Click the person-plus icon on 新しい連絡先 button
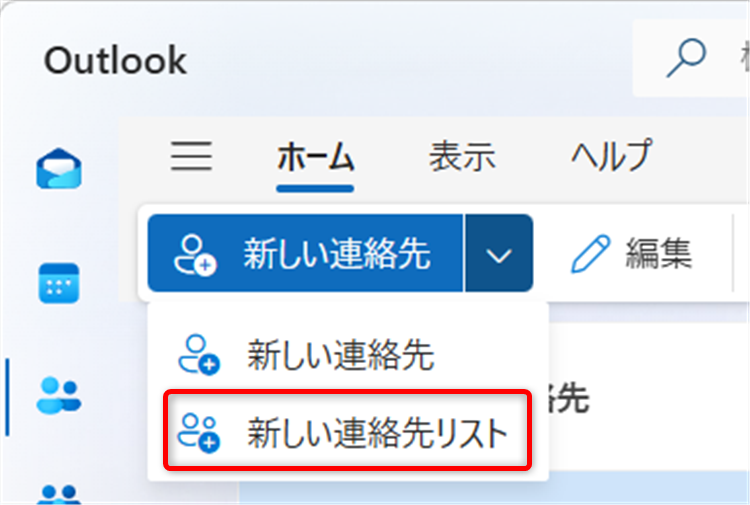 point(195,254)
